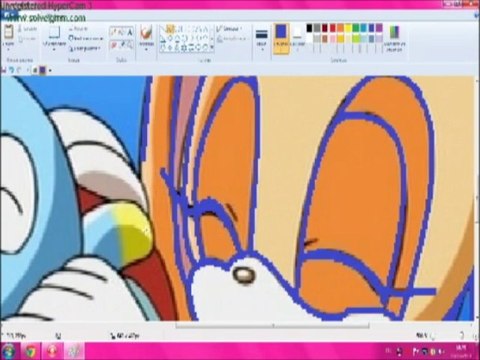Viewport: 480px width, 360px height.
Task: Open Google Chrome from the taskbar
Action: pos(31,351)
